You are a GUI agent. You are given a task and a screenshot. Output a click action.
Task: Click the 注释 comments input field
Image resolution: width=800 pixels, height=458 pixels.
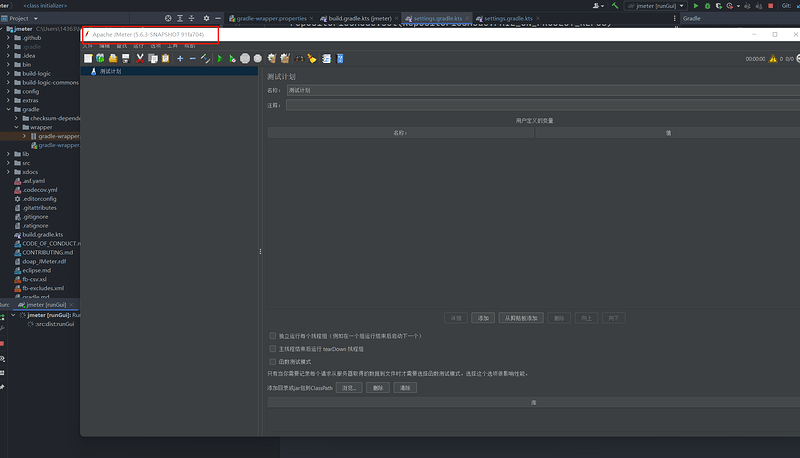(x=543, y=105)
